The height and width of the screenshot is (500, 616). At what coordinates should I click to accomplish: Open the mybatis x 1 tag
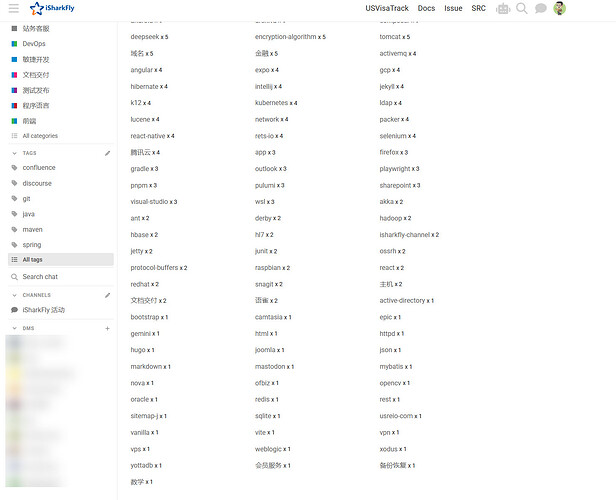click(x=396, y=366)
